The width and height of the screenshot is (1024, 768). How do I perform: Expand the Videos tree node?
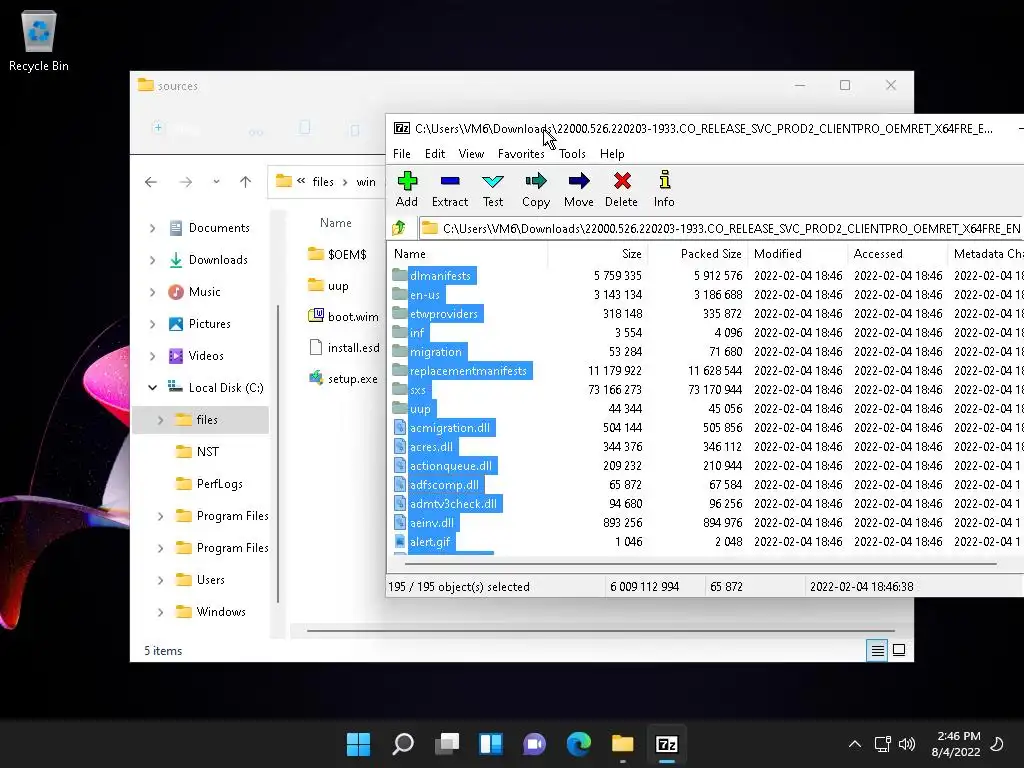[x=152, y=356]
